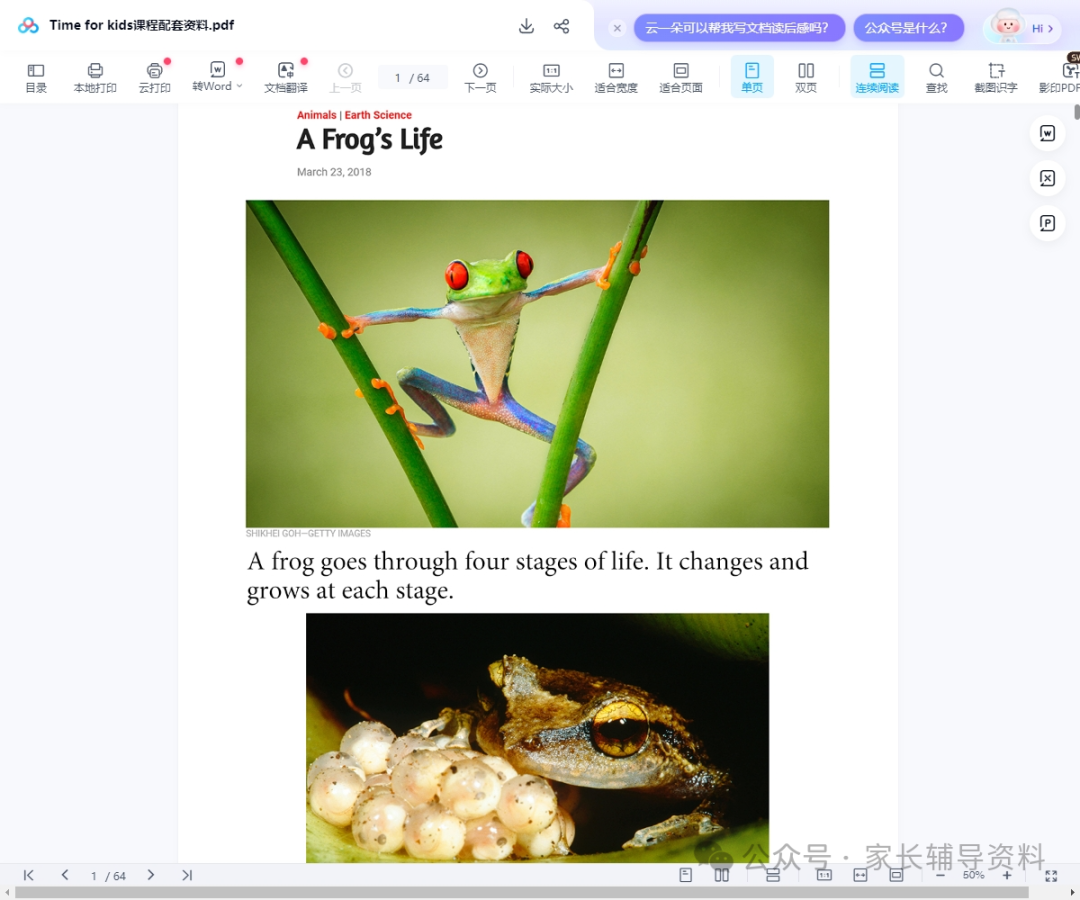
Task: Click the 本地打印 local print icon
Action: coord(95,77)
